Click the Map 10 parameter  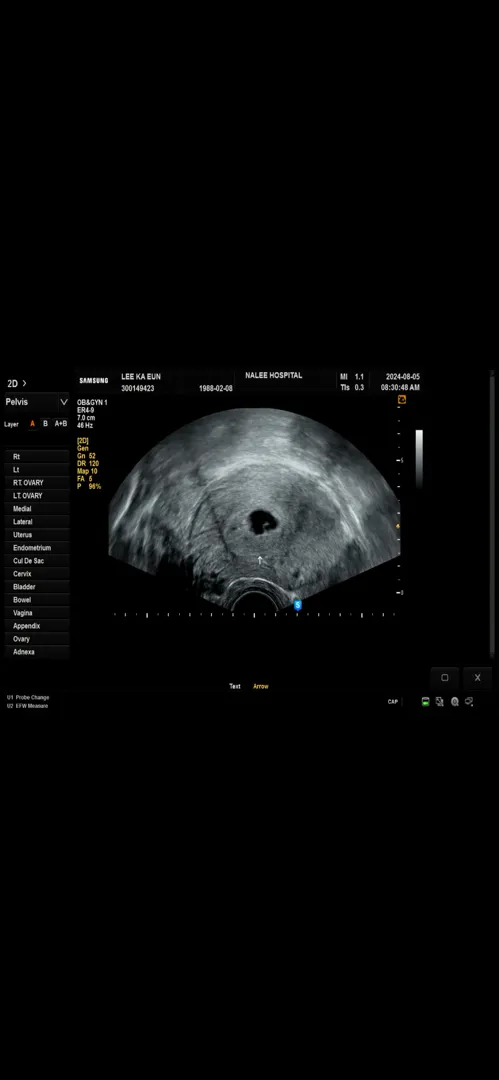pos(87,471)
